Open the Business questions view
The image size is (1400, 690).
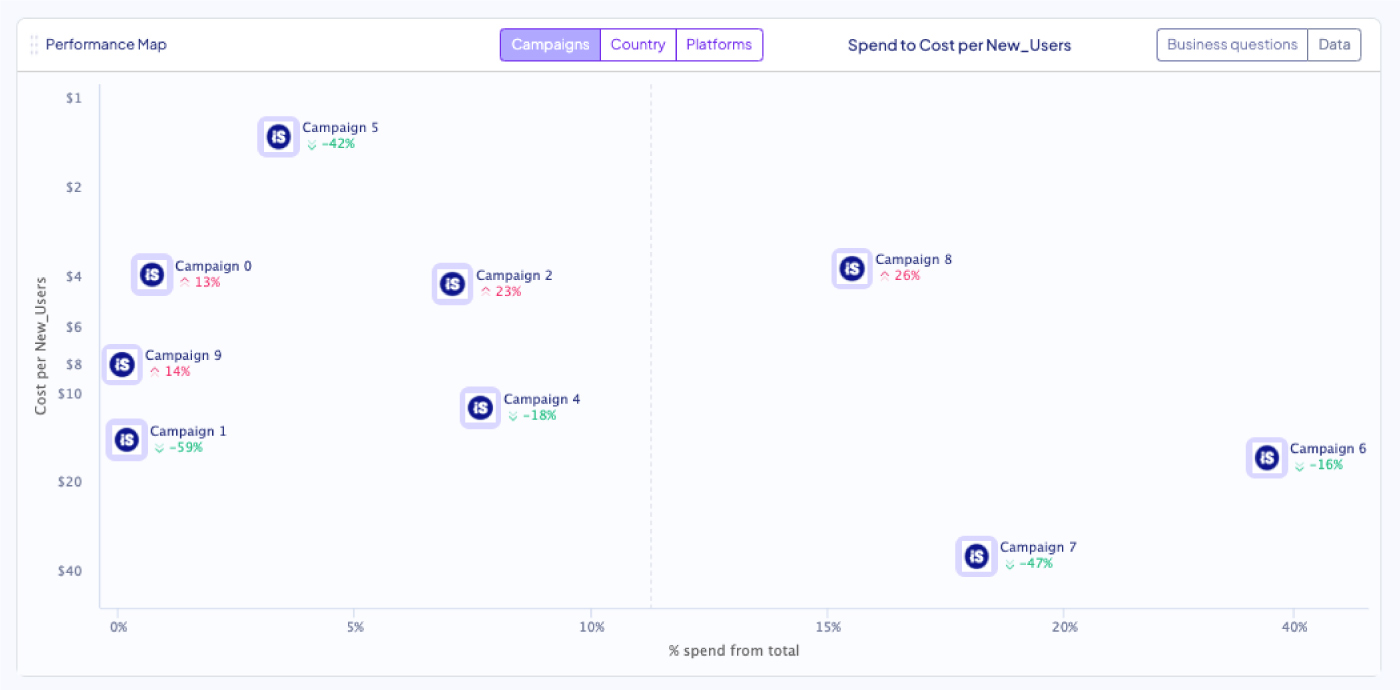tap(1232, 45)
